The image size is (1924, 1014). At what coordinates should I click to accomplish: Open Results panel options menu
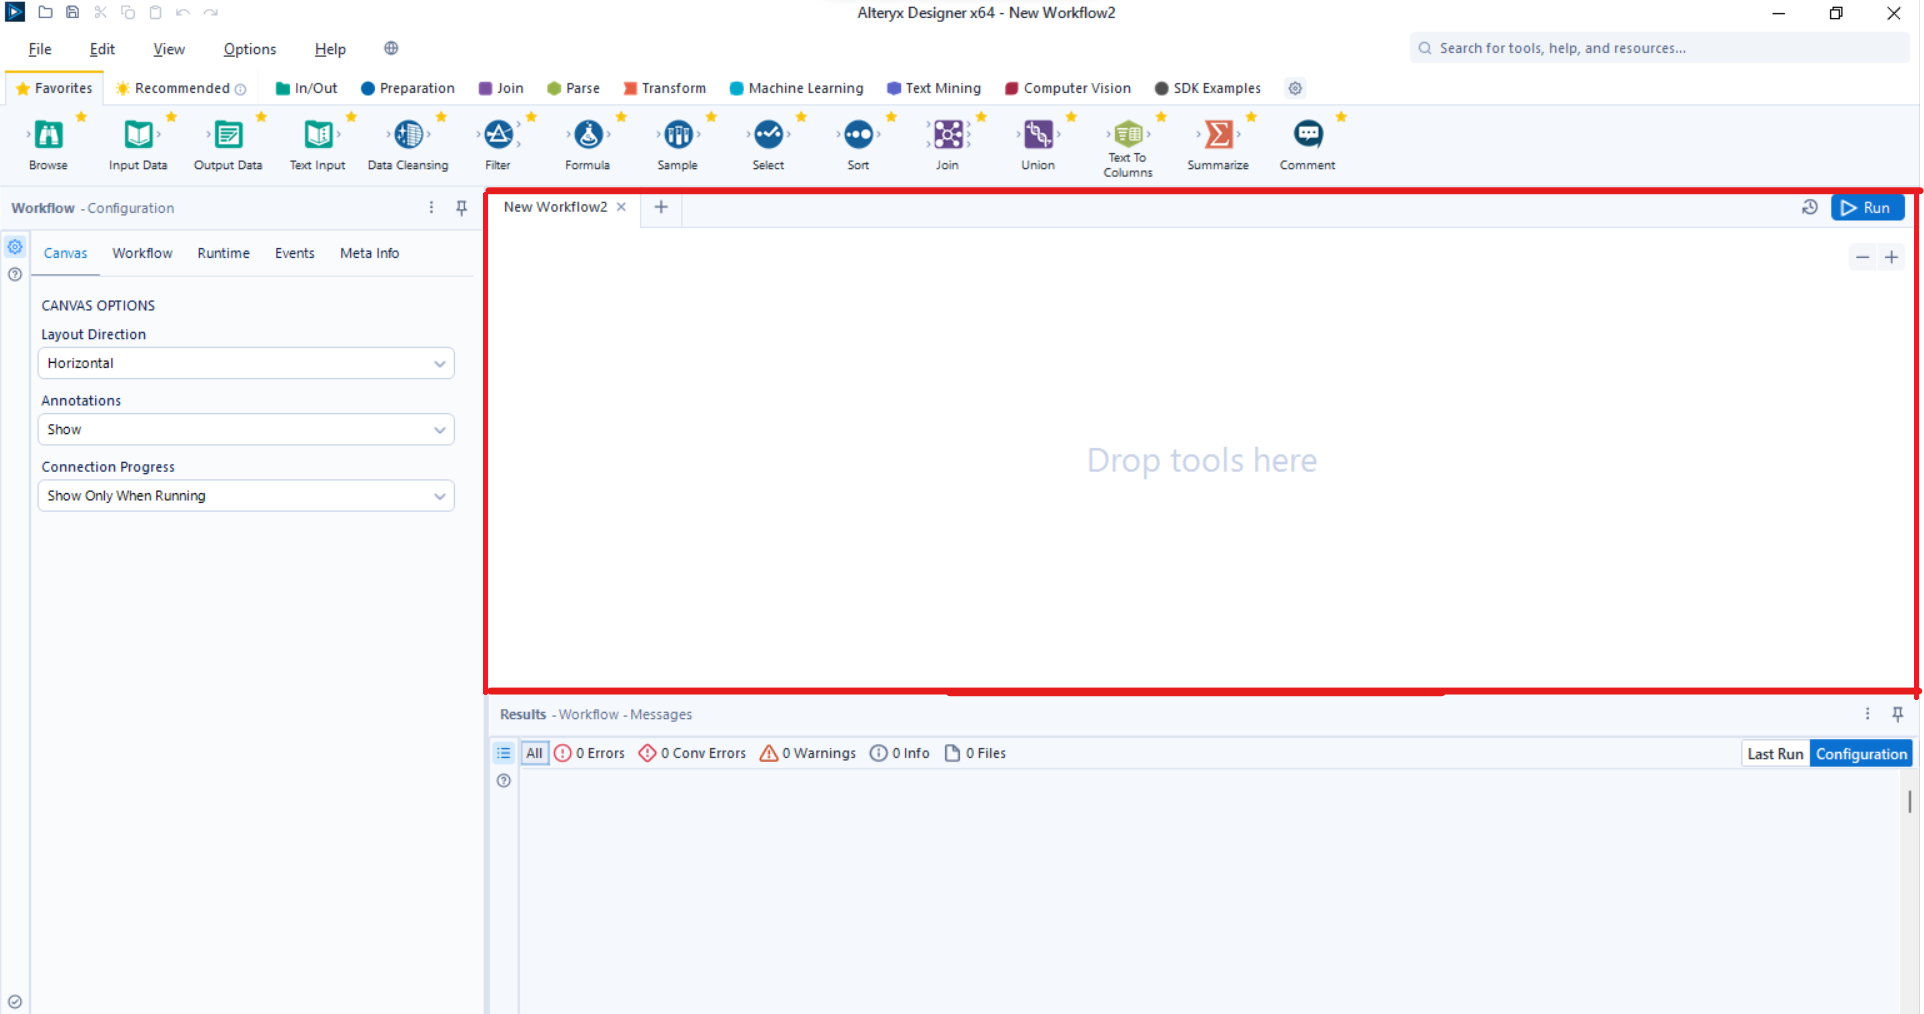click(x=1867, y=714)
